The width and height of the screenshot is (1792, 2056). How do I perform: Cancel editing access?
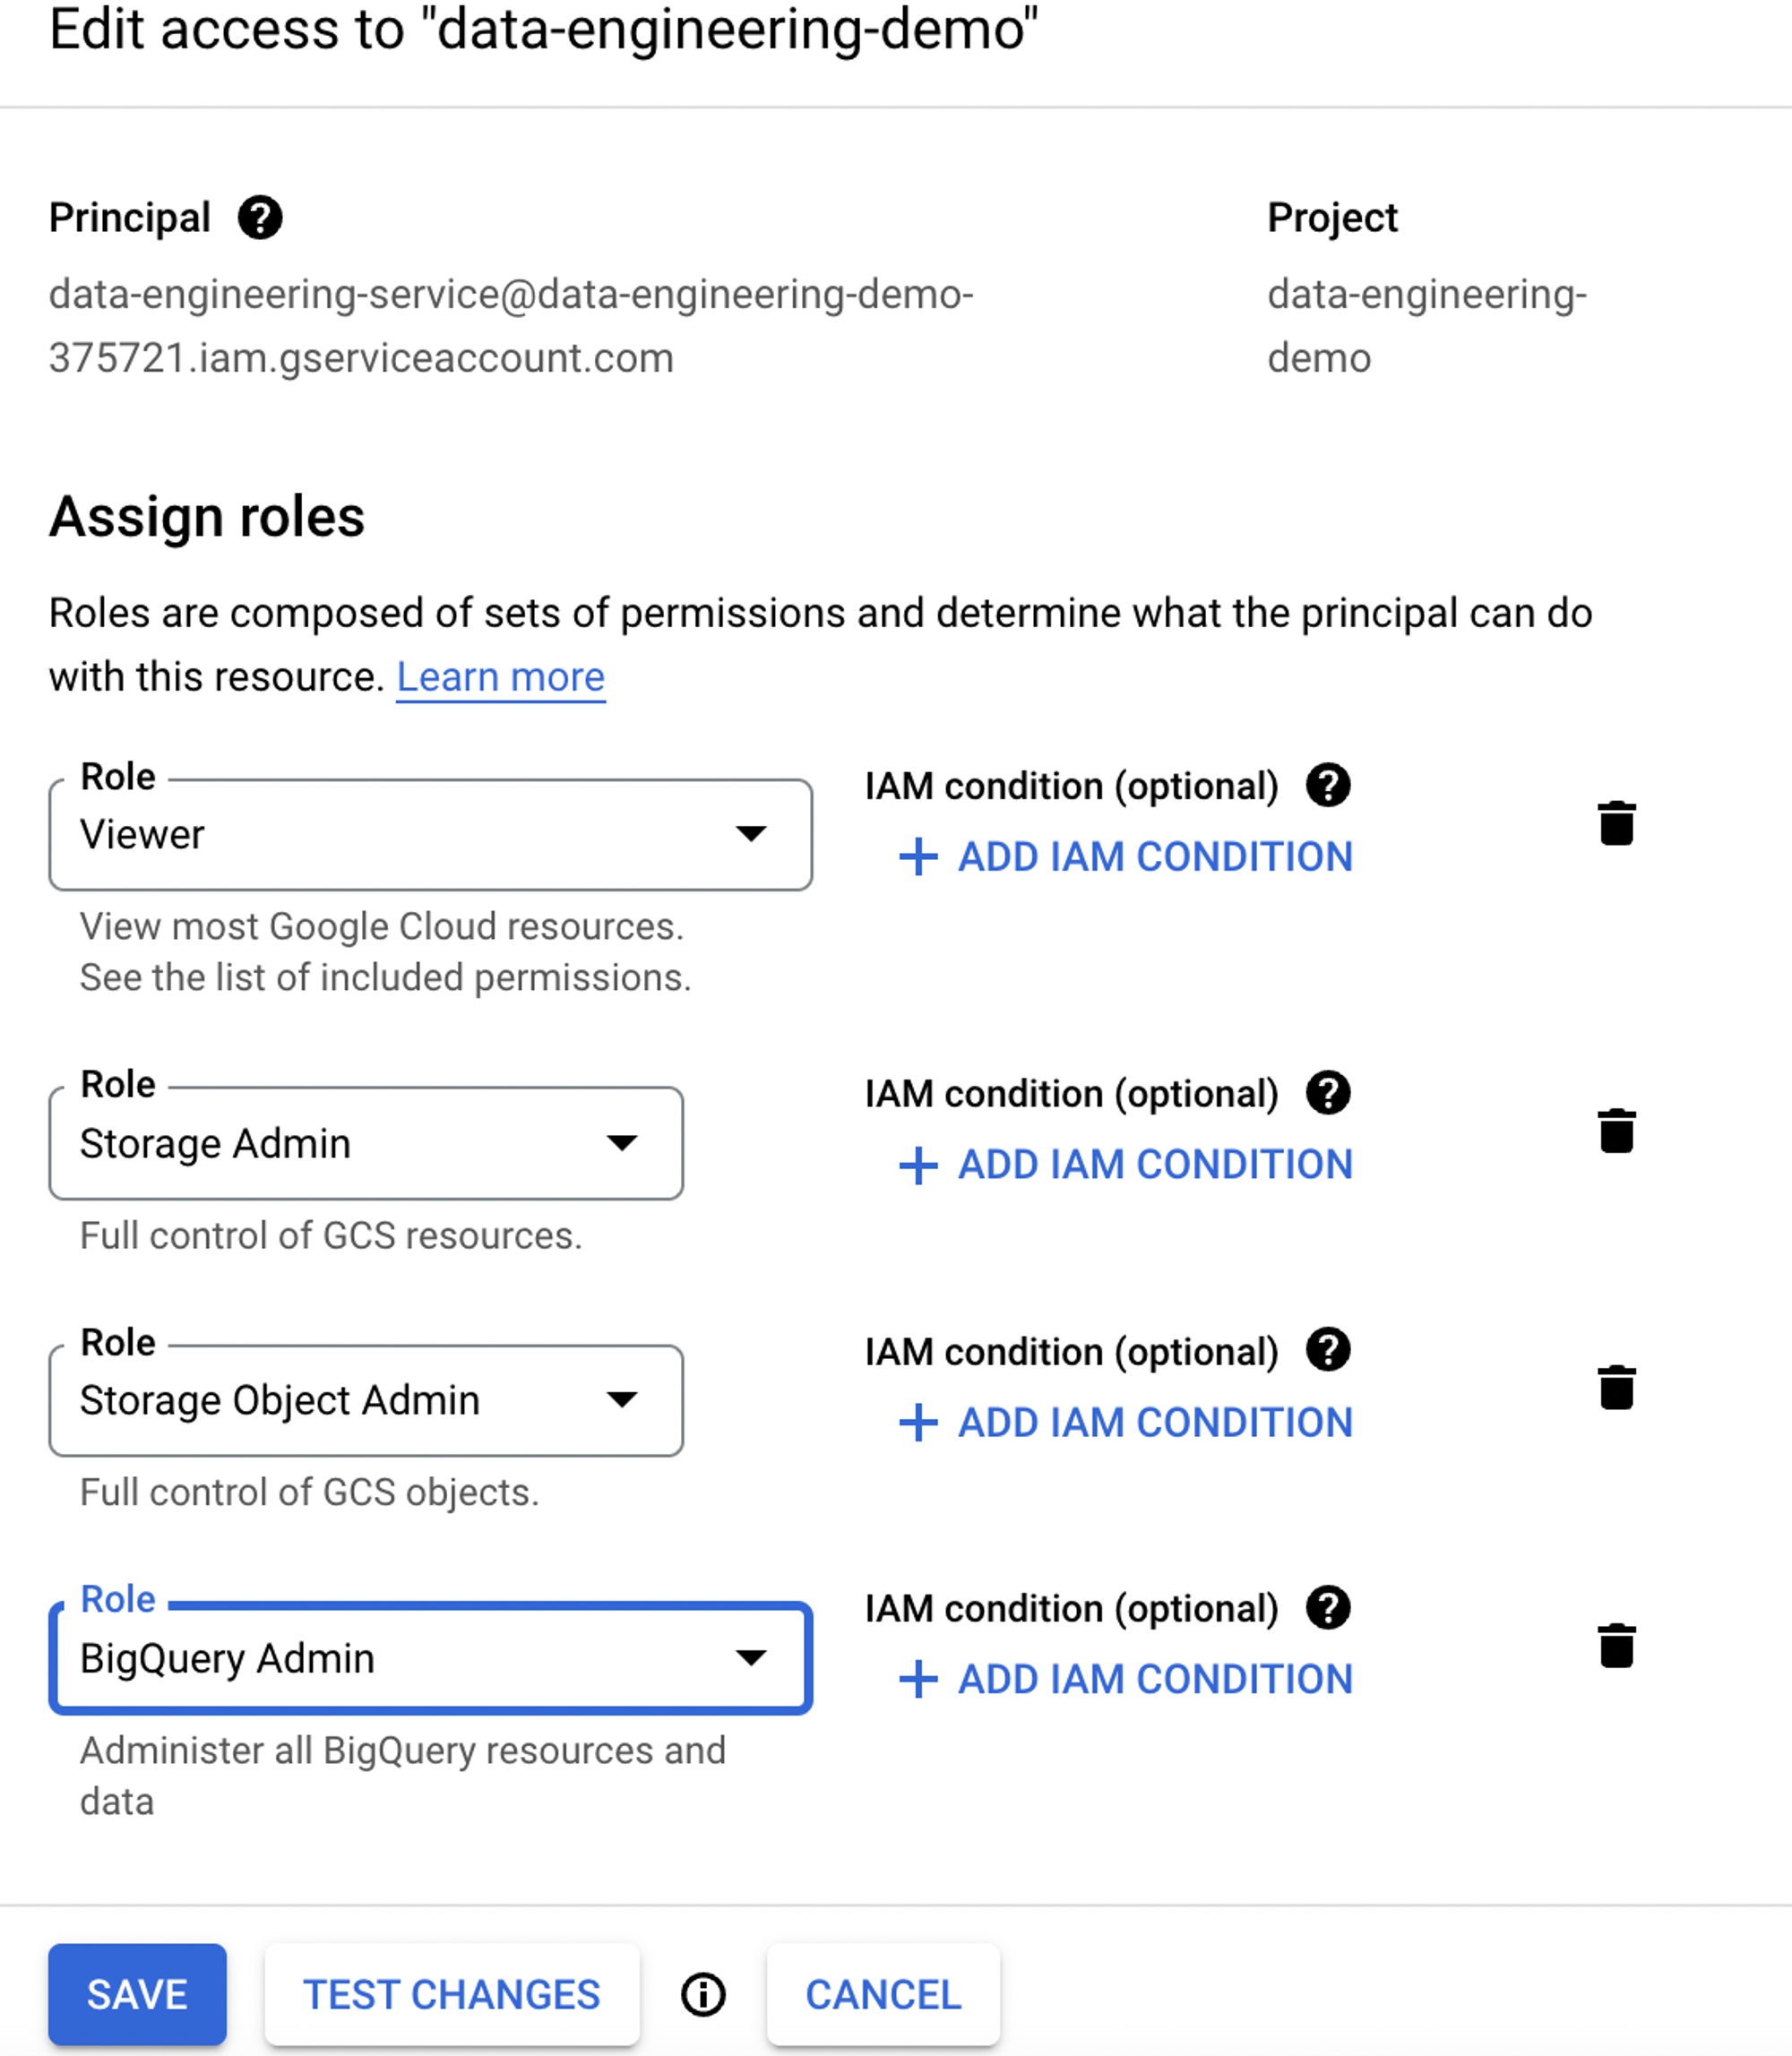tap(883, 1995)
